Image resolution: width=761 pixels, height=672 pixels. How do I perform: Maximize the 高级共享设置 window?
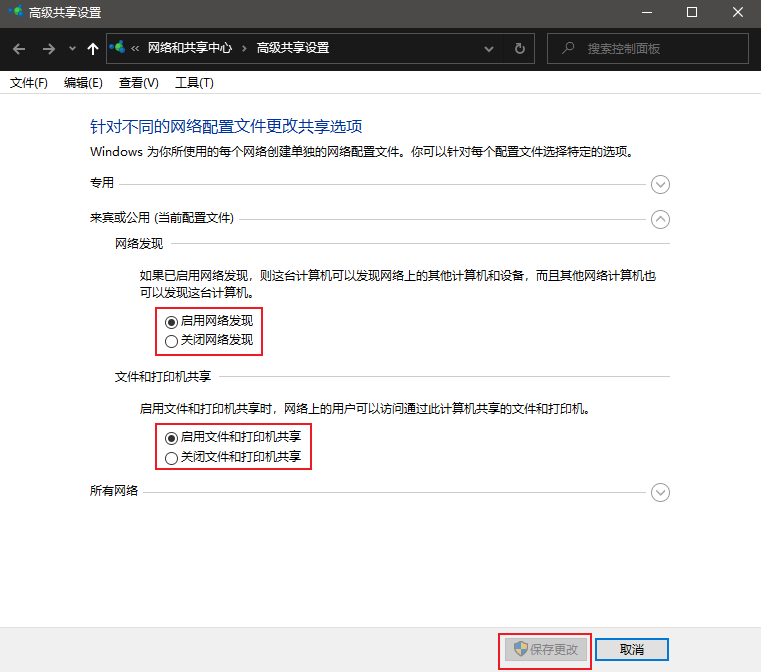(x=692, y=12)
